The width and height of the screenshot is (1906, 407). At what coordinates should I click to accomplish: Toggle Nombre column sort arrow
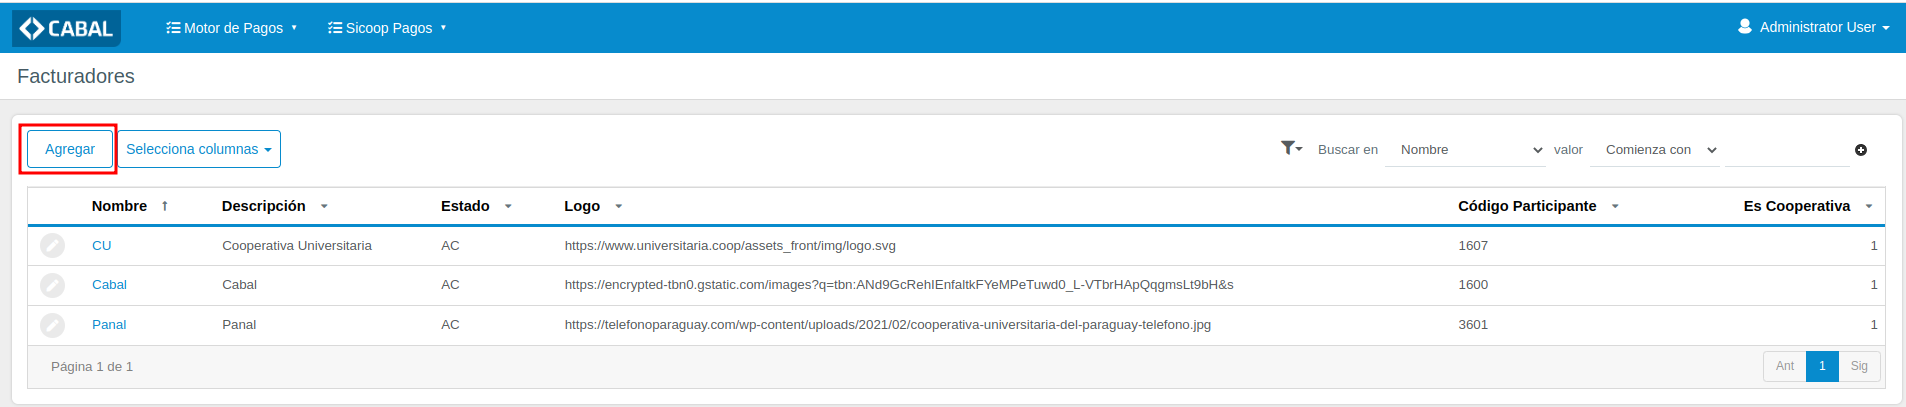pos(165,206)
